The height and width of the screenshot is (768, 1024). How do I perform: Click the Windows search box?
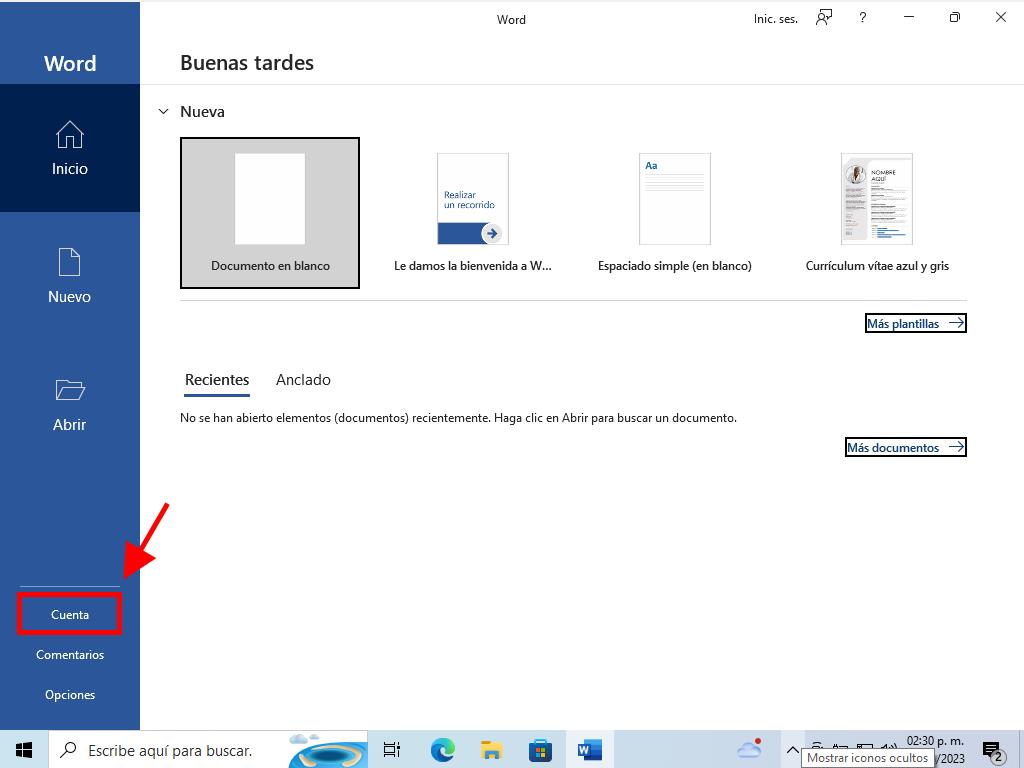170,750
